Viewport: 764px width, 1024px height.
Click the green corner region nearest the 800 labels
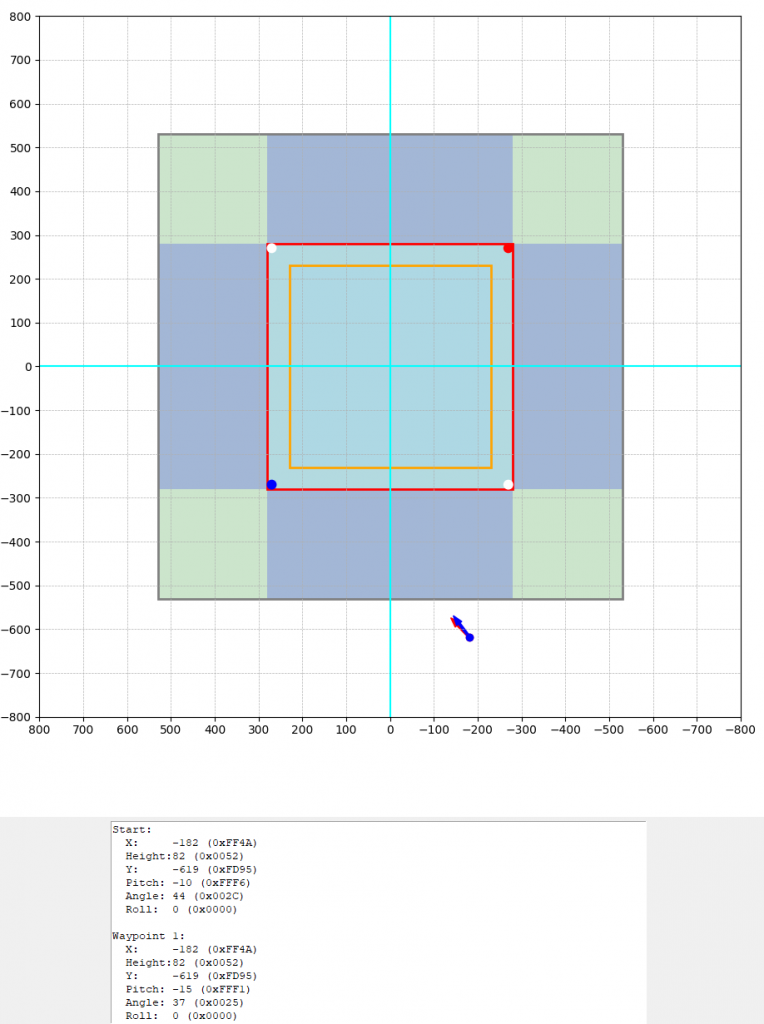tap(212, 189)
